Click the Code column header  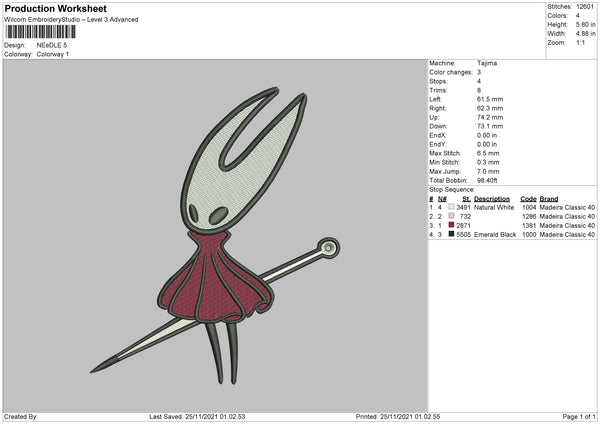528,198
